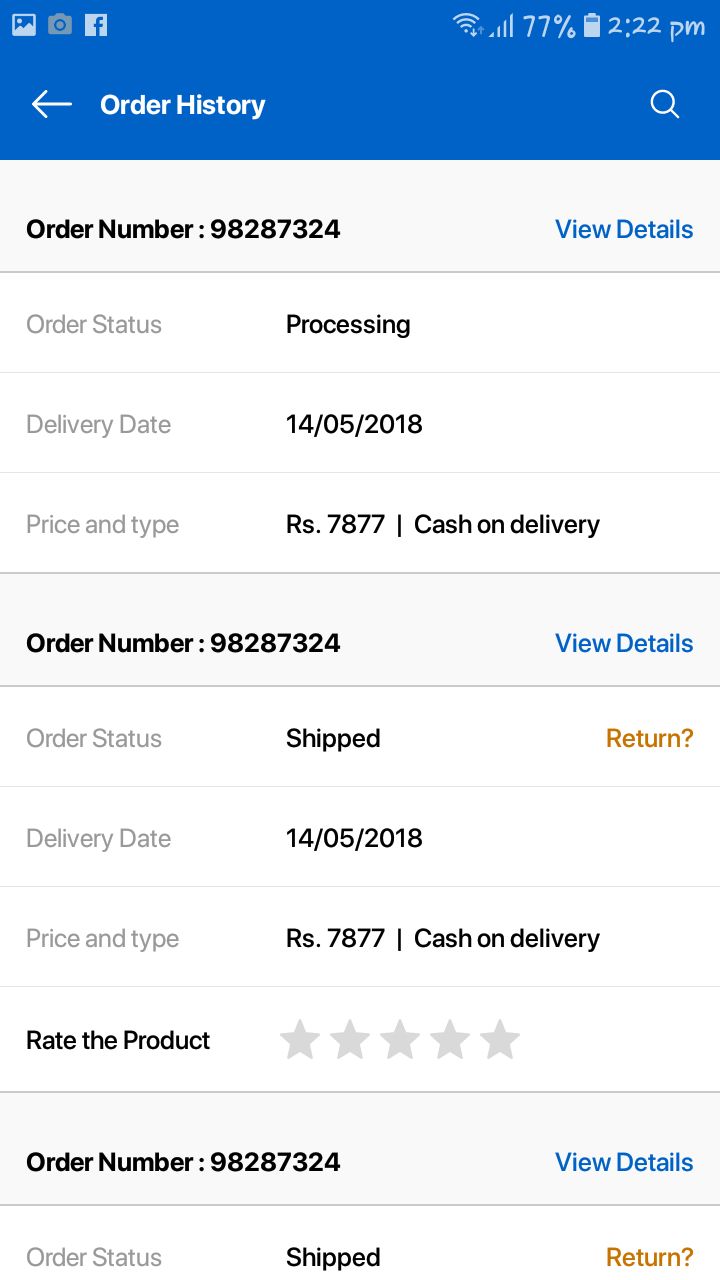720x1280 pixels.
Task: View Details of the Processing order
Action: [624, 229]
